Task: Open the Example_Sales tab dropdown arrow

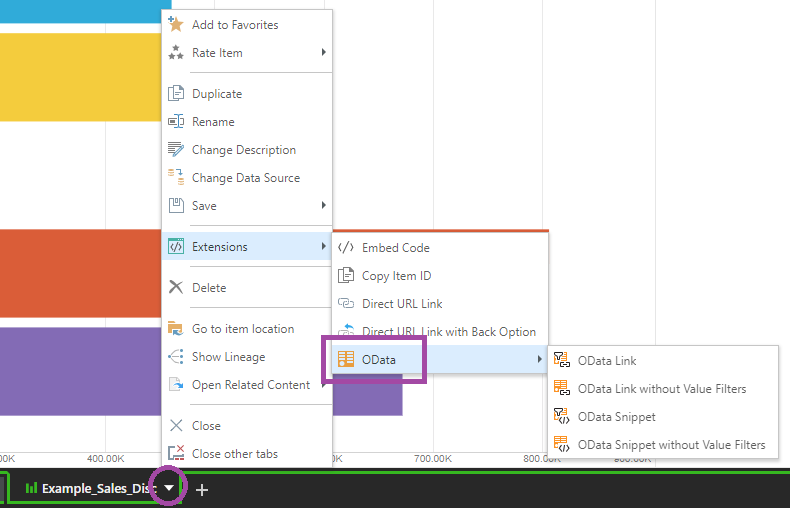Action: 170,488
